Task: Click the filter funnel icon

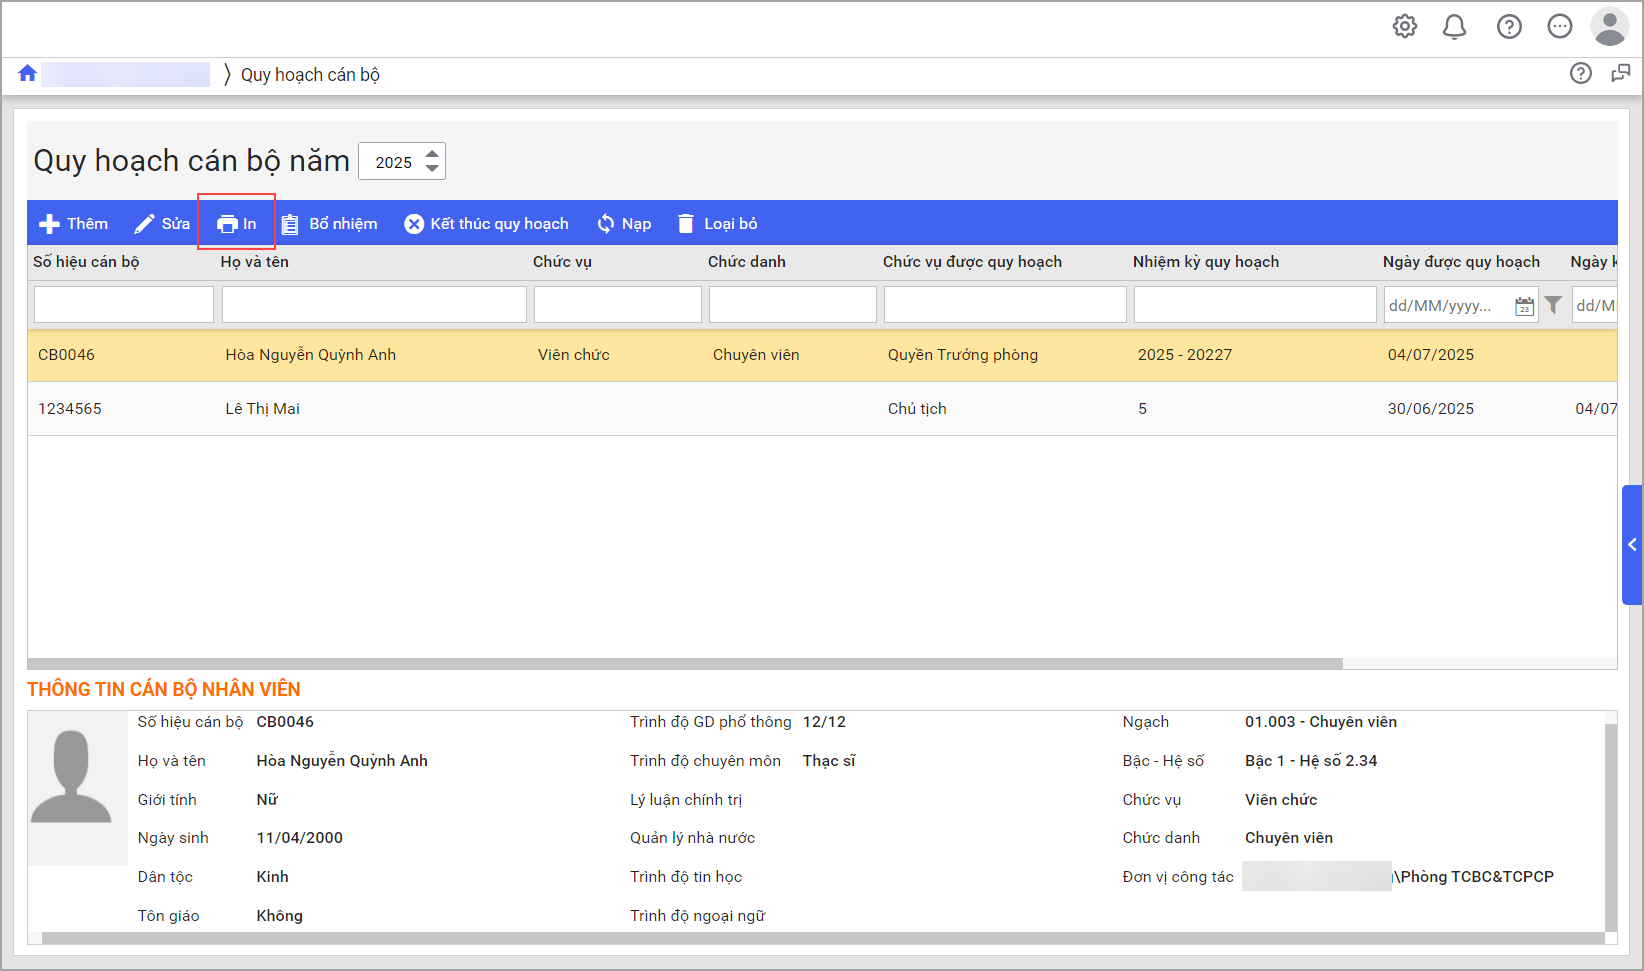Action: click(x=1553, y=305)
